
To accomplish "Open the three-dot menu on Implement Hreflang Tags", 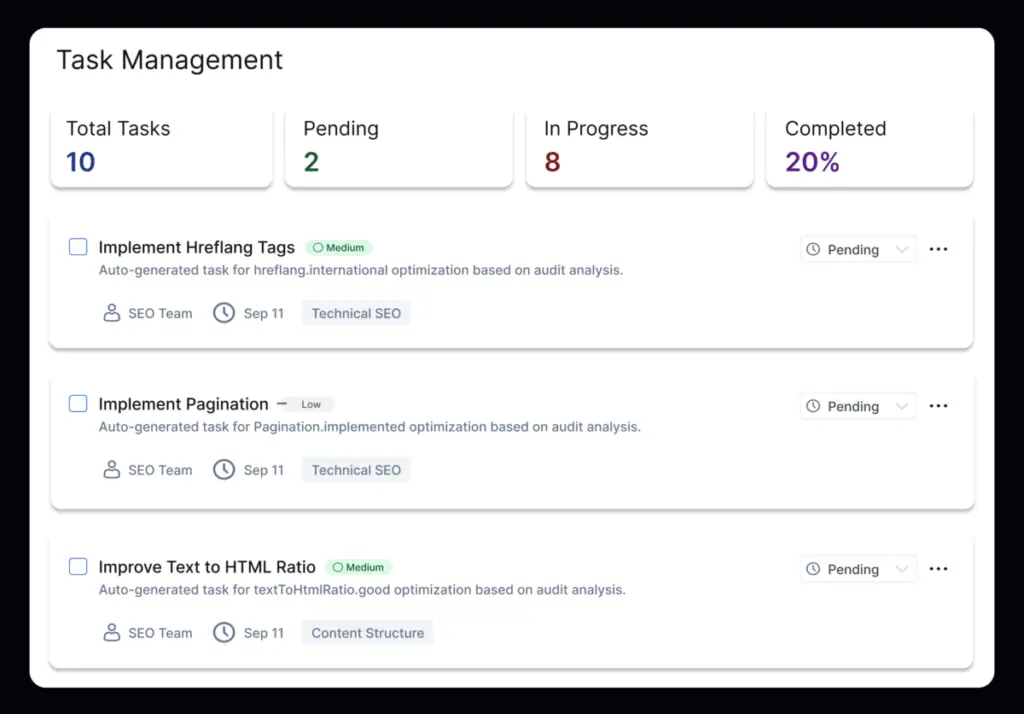I will pos(938,249).
